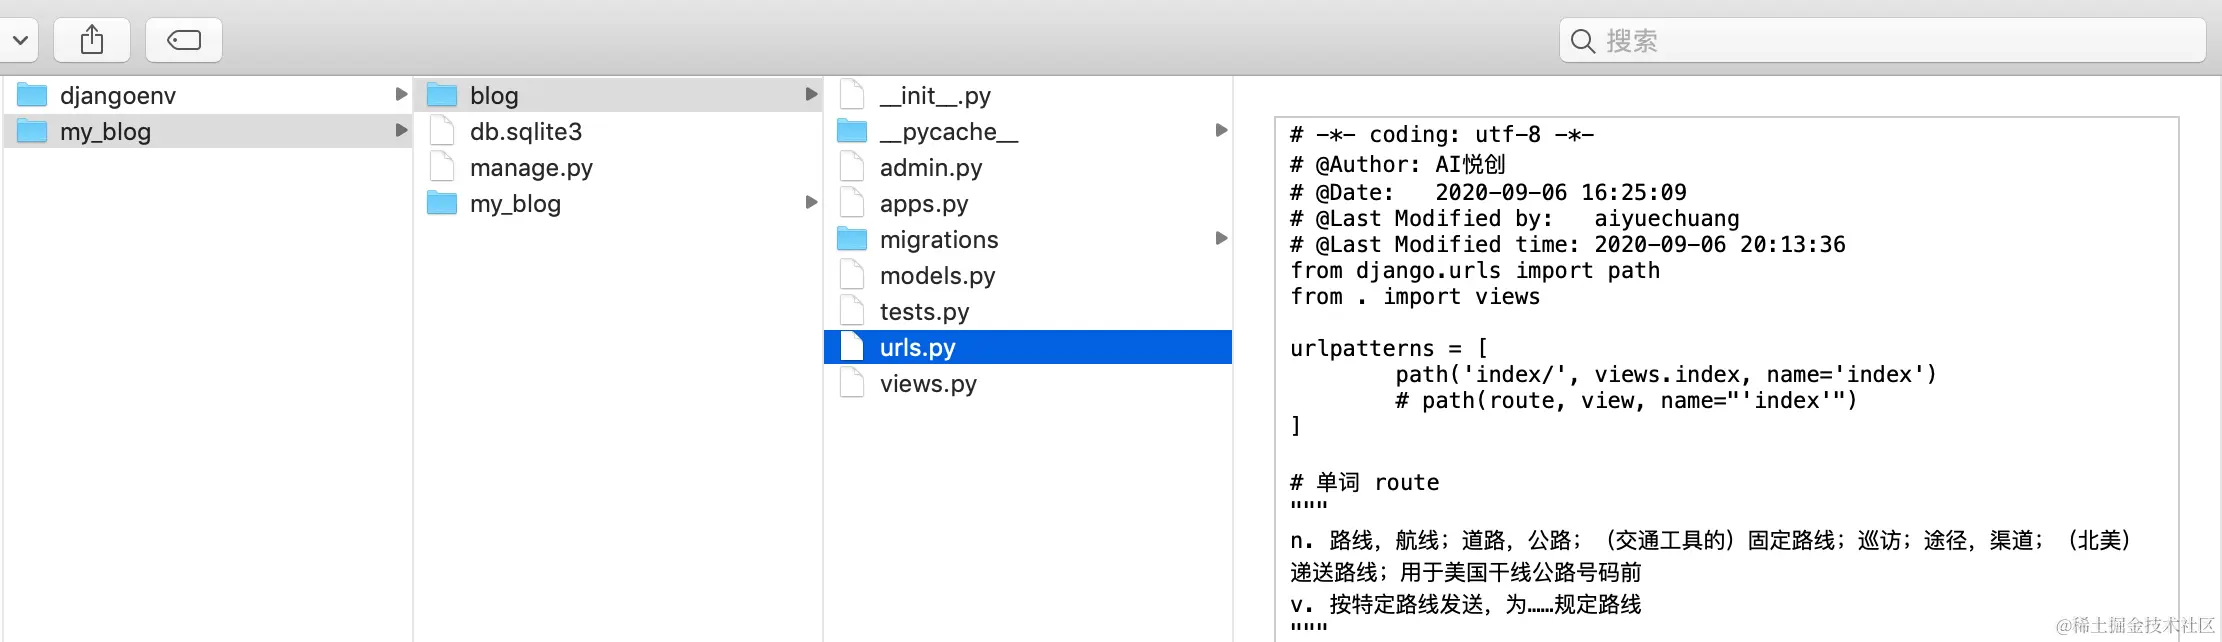The image size is (2222, 642).
Task: Select the migrations folder icon
Action: tap(852, 239)
